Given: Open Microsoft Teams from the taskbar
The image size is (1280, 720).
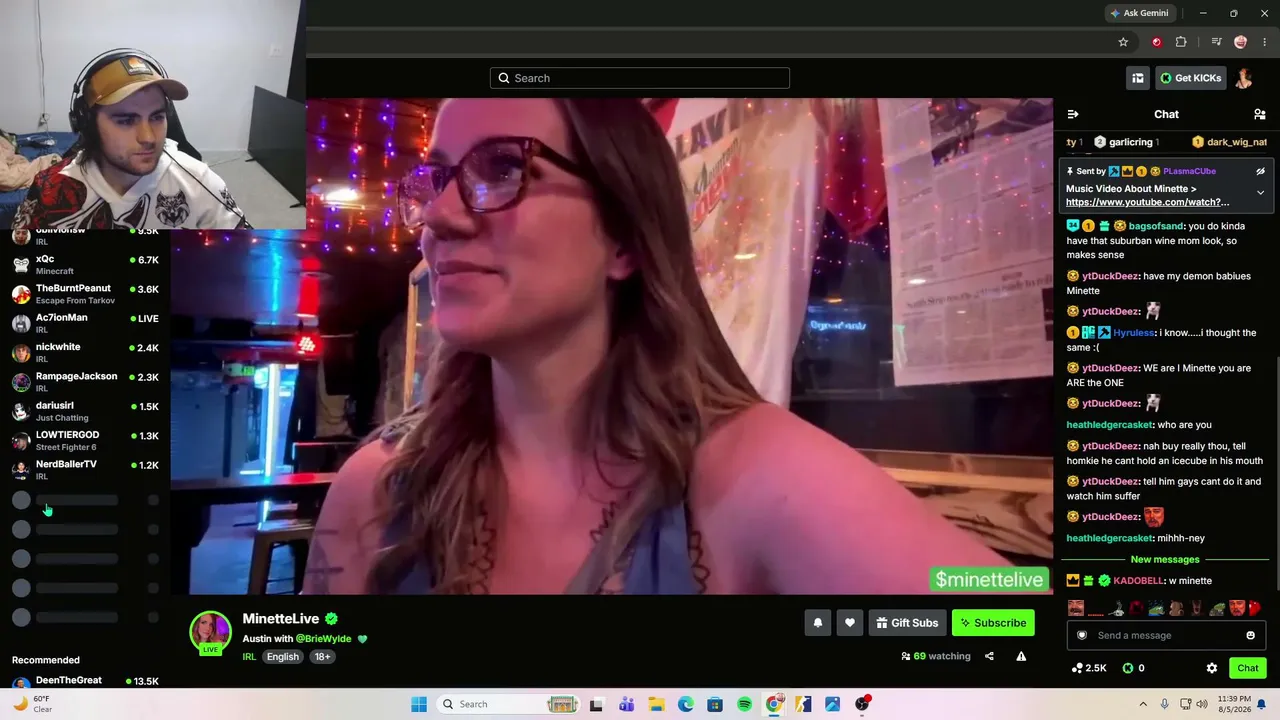Looking at the screenshot, I should (627, 704).
